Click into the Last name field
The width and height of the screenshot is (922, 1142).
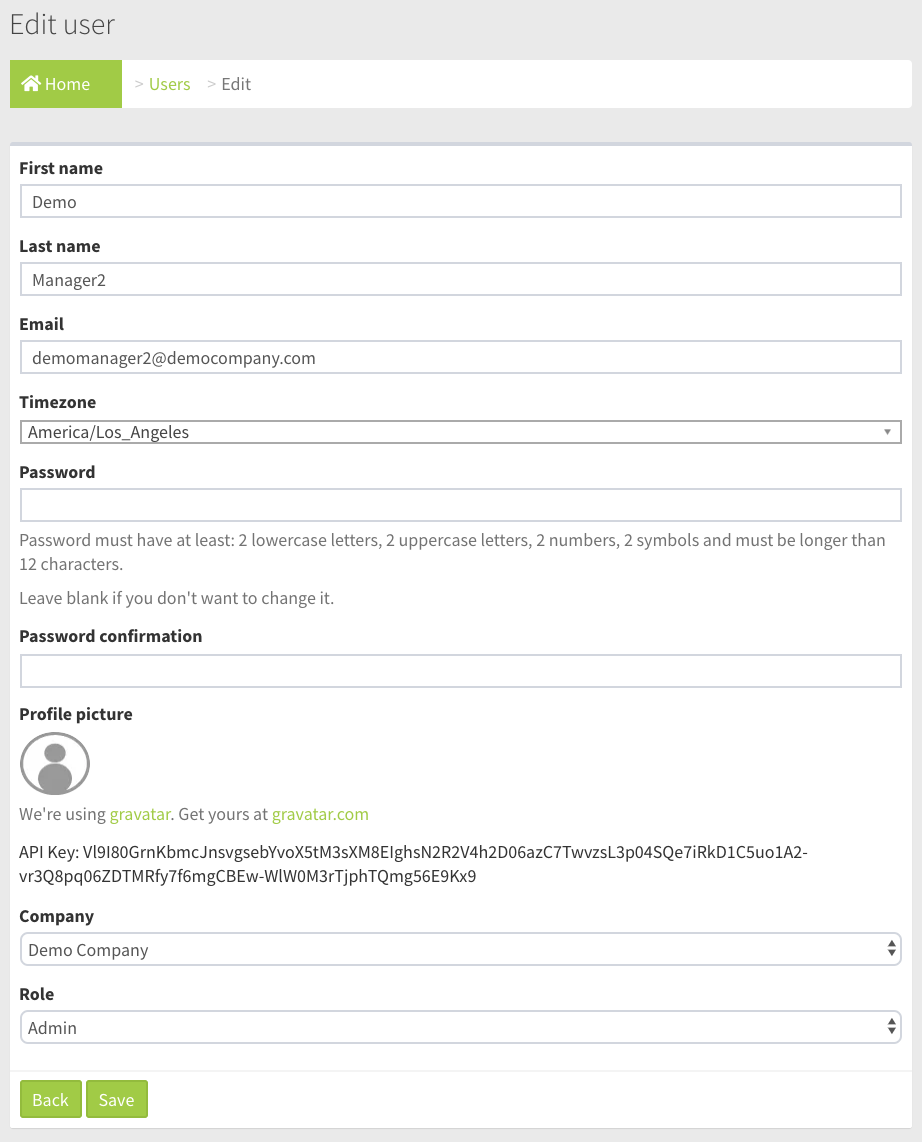click(x=460, y=280)
